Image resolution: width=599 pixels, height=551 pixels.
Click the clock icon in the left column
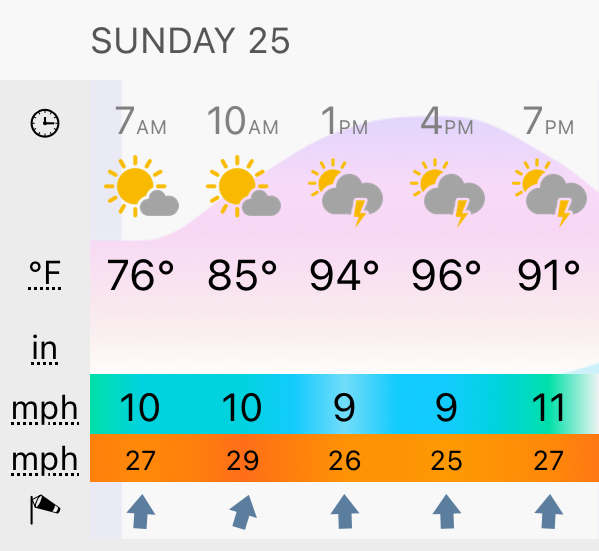[45, 123]
